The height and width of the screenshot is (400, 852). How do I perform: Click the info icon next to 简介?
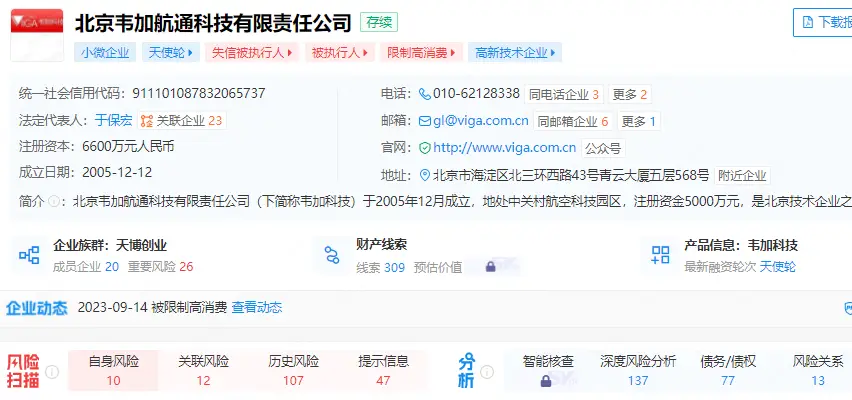click(x=53, y=202)
